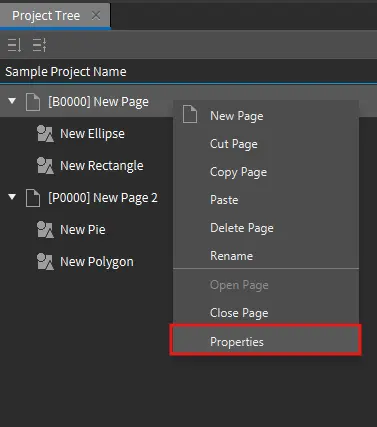Open Properties from the context menu
The image size is (377, 427).
[266, 341]
